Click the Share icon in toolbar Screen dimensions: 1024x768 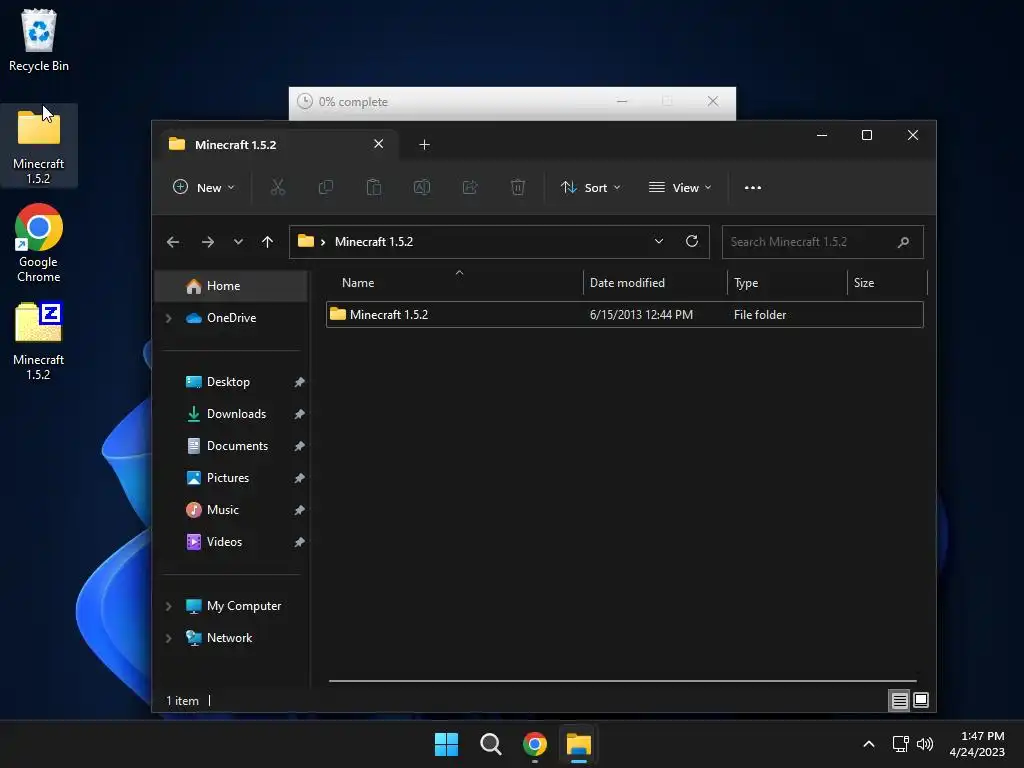470,187
